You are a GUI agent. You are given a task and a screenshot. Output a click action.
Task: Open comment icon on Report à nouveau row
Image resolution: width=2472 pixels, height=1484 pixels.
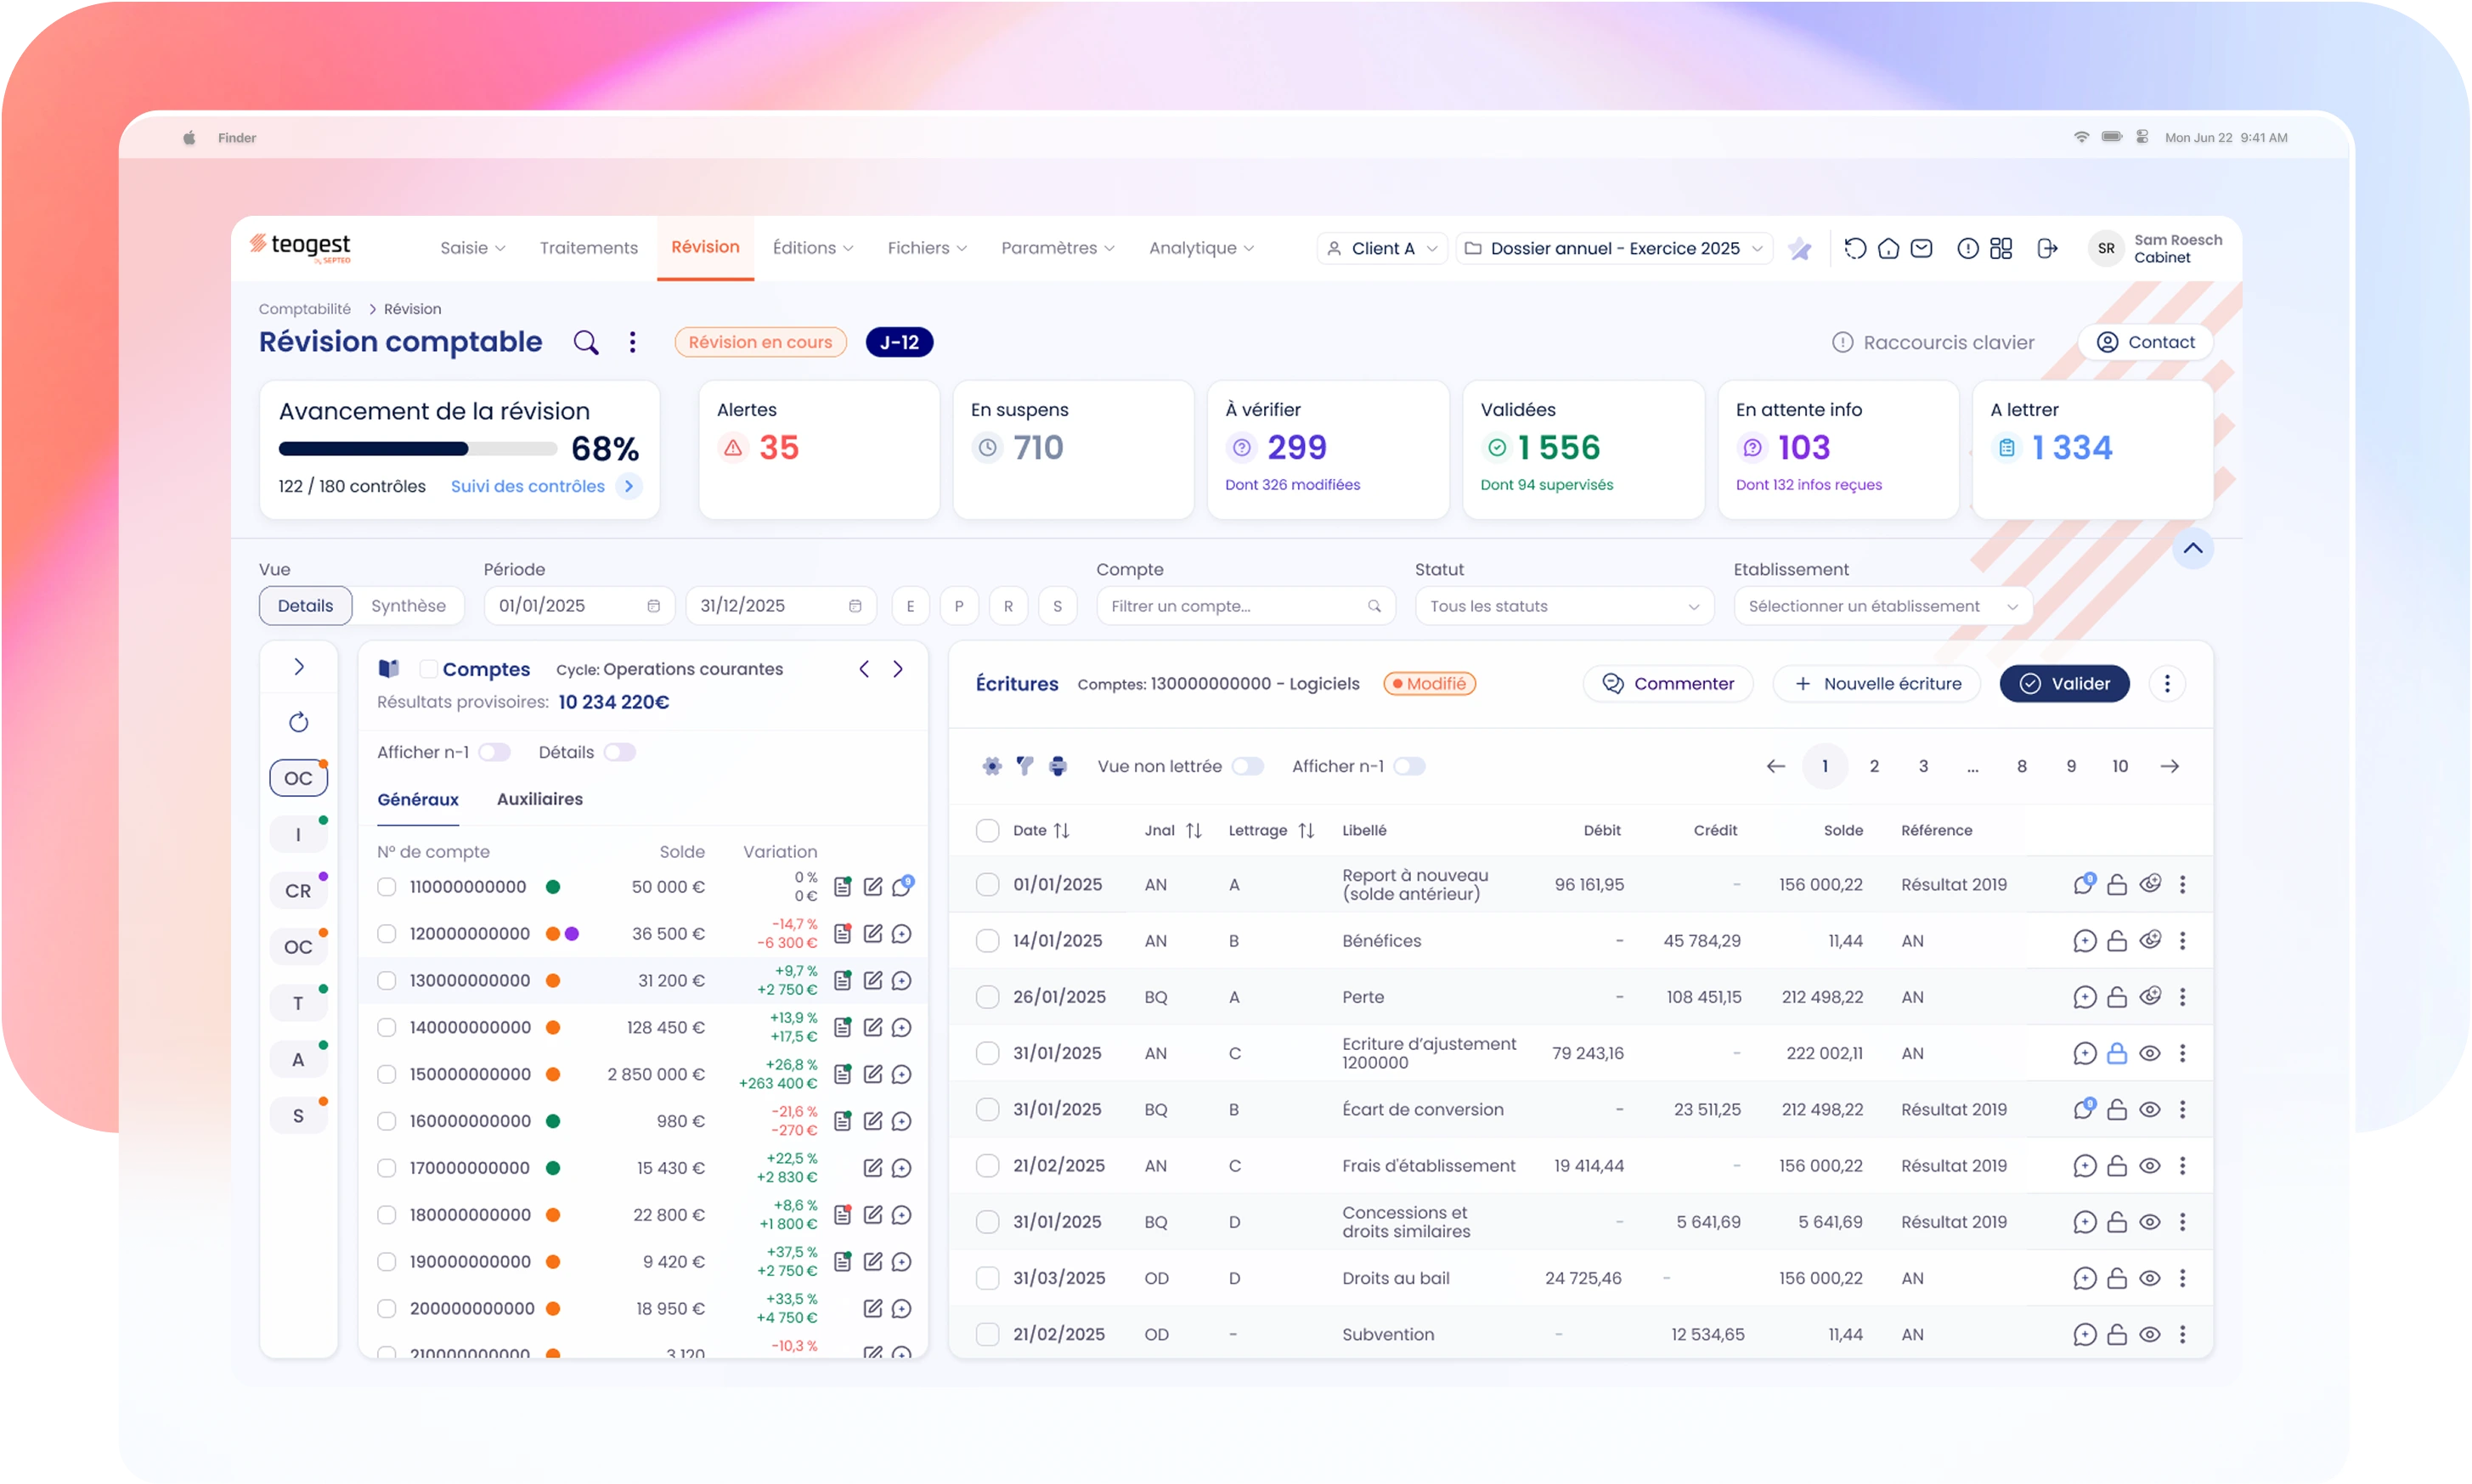2083,884
